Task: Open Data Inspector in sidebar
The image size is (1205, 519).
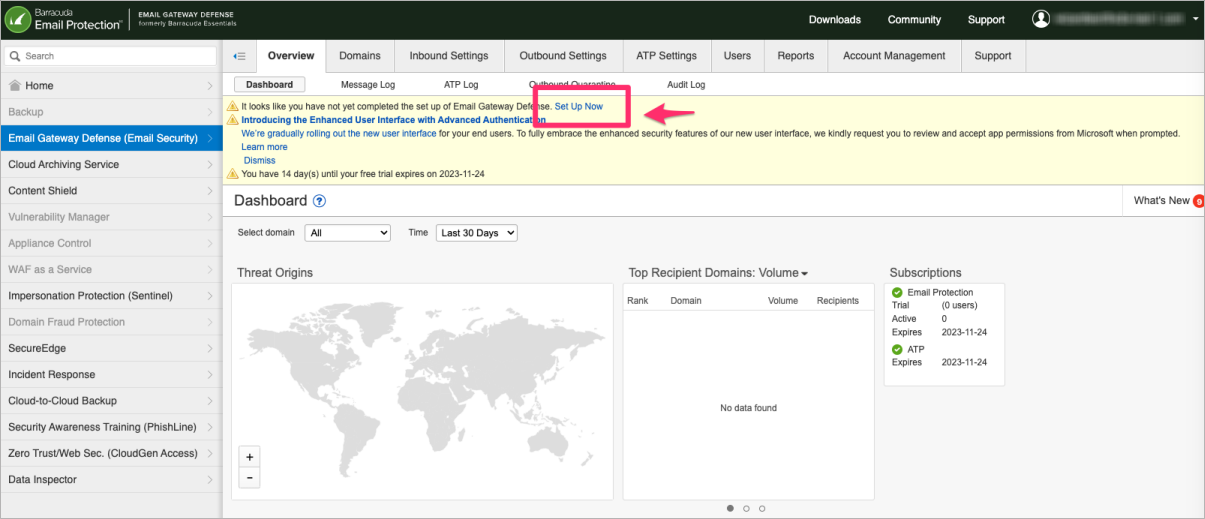Action: pos(111,480)
